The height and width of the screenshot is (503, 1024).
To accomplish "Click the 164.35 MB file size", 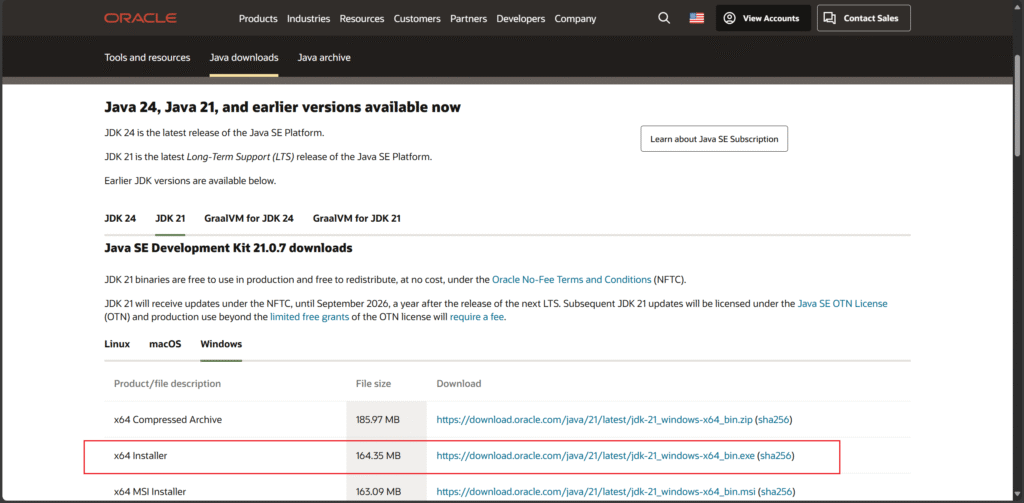I will [x=378, y=456].
